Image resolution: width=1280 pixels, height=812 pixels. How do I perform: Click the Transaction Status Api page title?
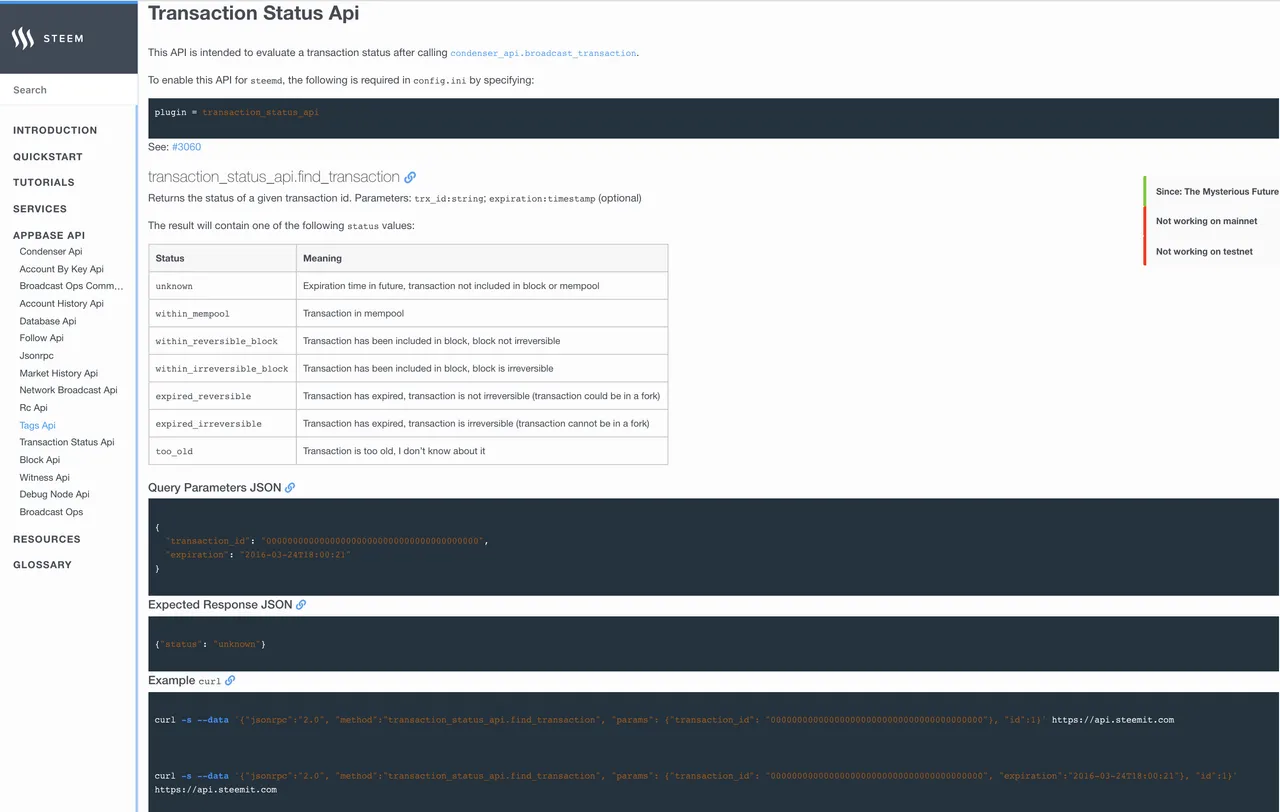click(x=254, y=14)
